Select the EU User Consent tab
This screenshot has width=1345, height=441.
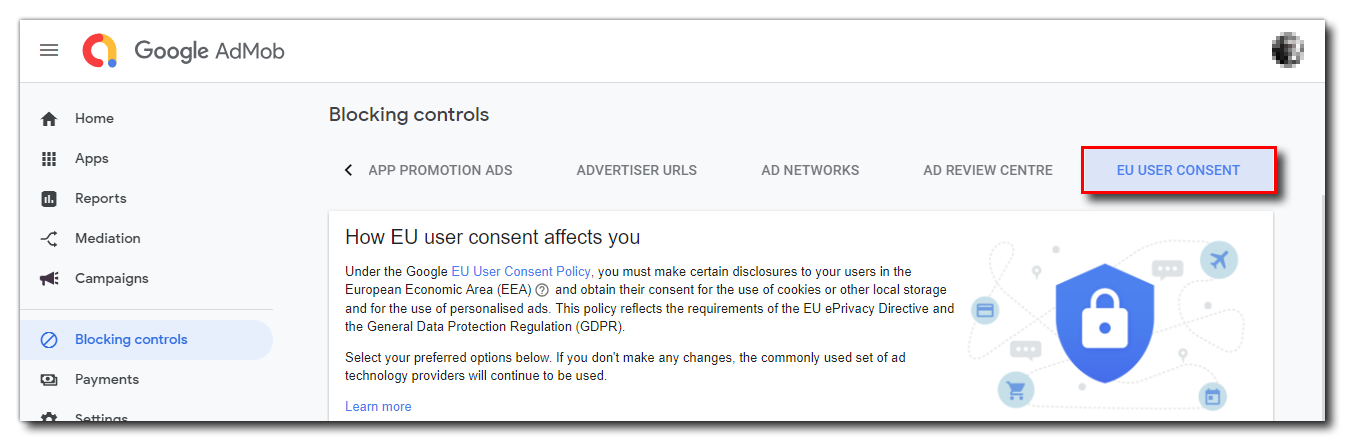1178,170
